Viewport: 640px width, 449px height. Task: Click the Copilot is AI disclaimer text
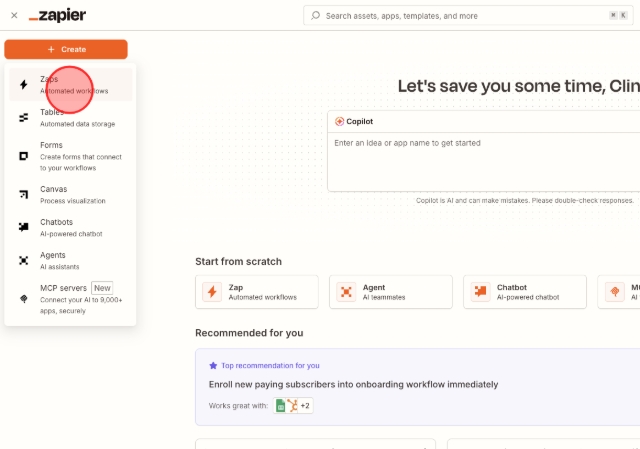coord(524,200)
